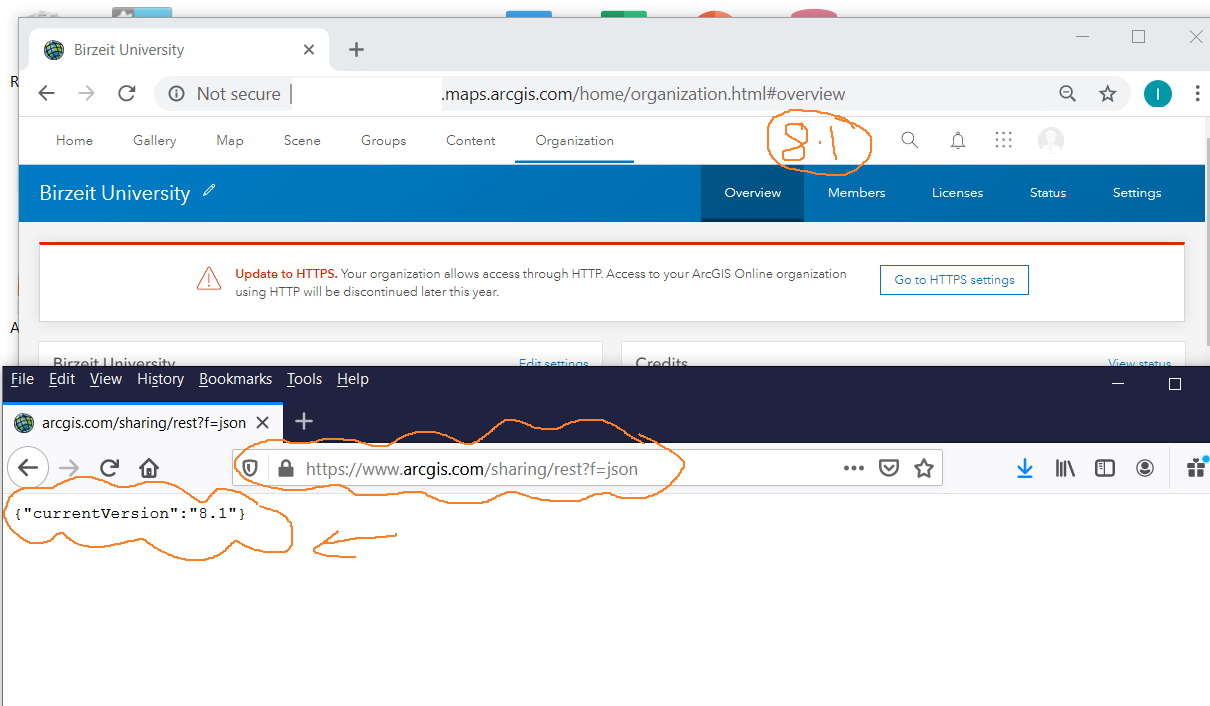
Task: Open the Firefox Help menu
Action: [353, 379]
